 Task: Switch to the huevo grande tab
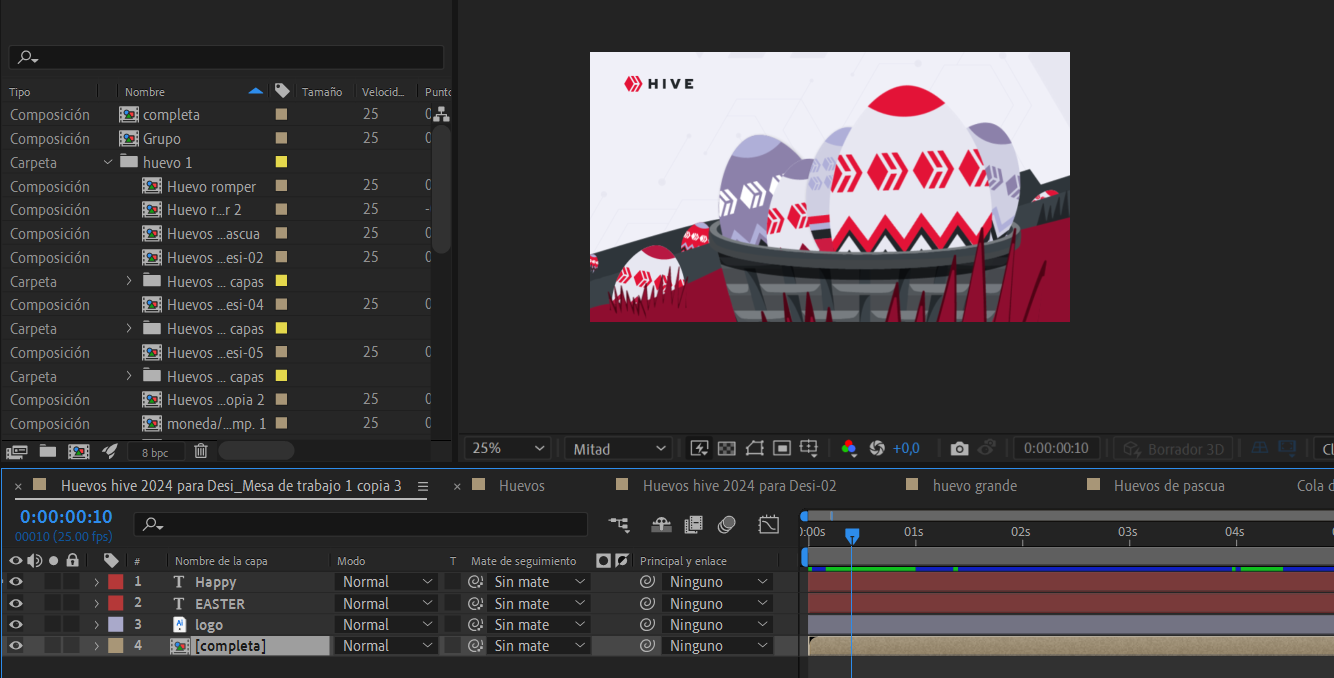(x=974, y=486)
